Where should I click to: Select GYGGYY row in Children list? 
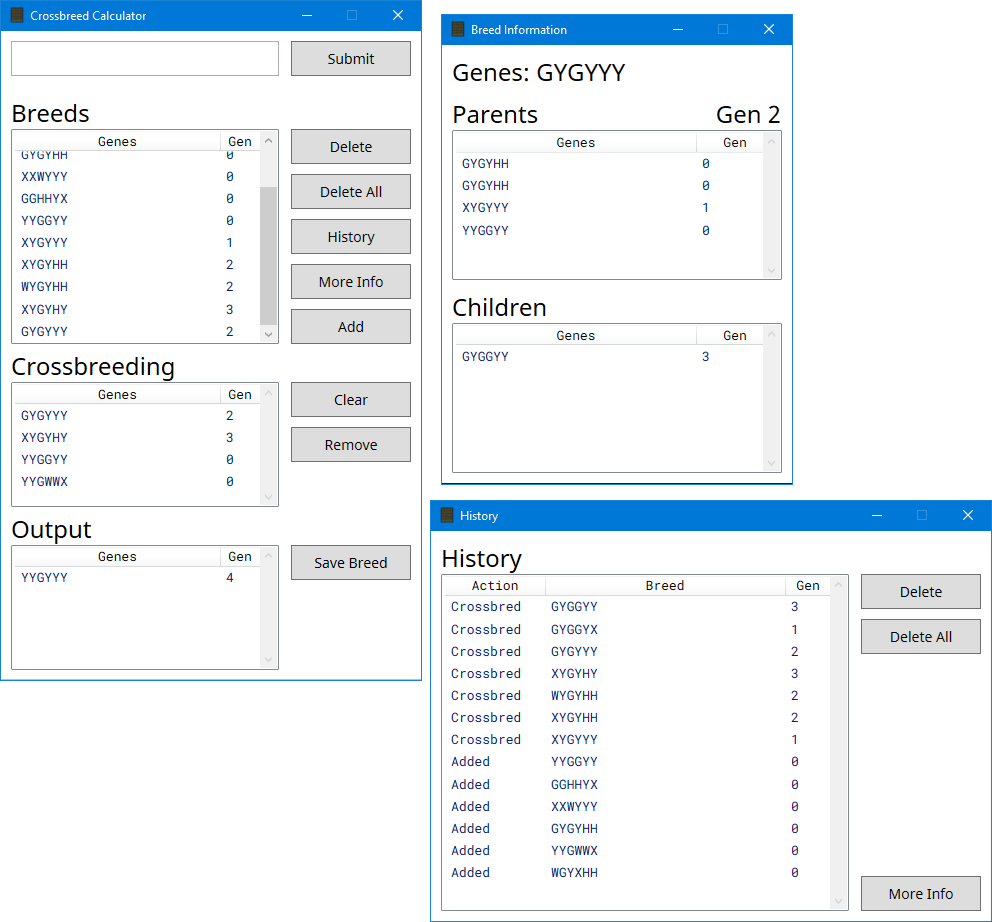[609, 357]
